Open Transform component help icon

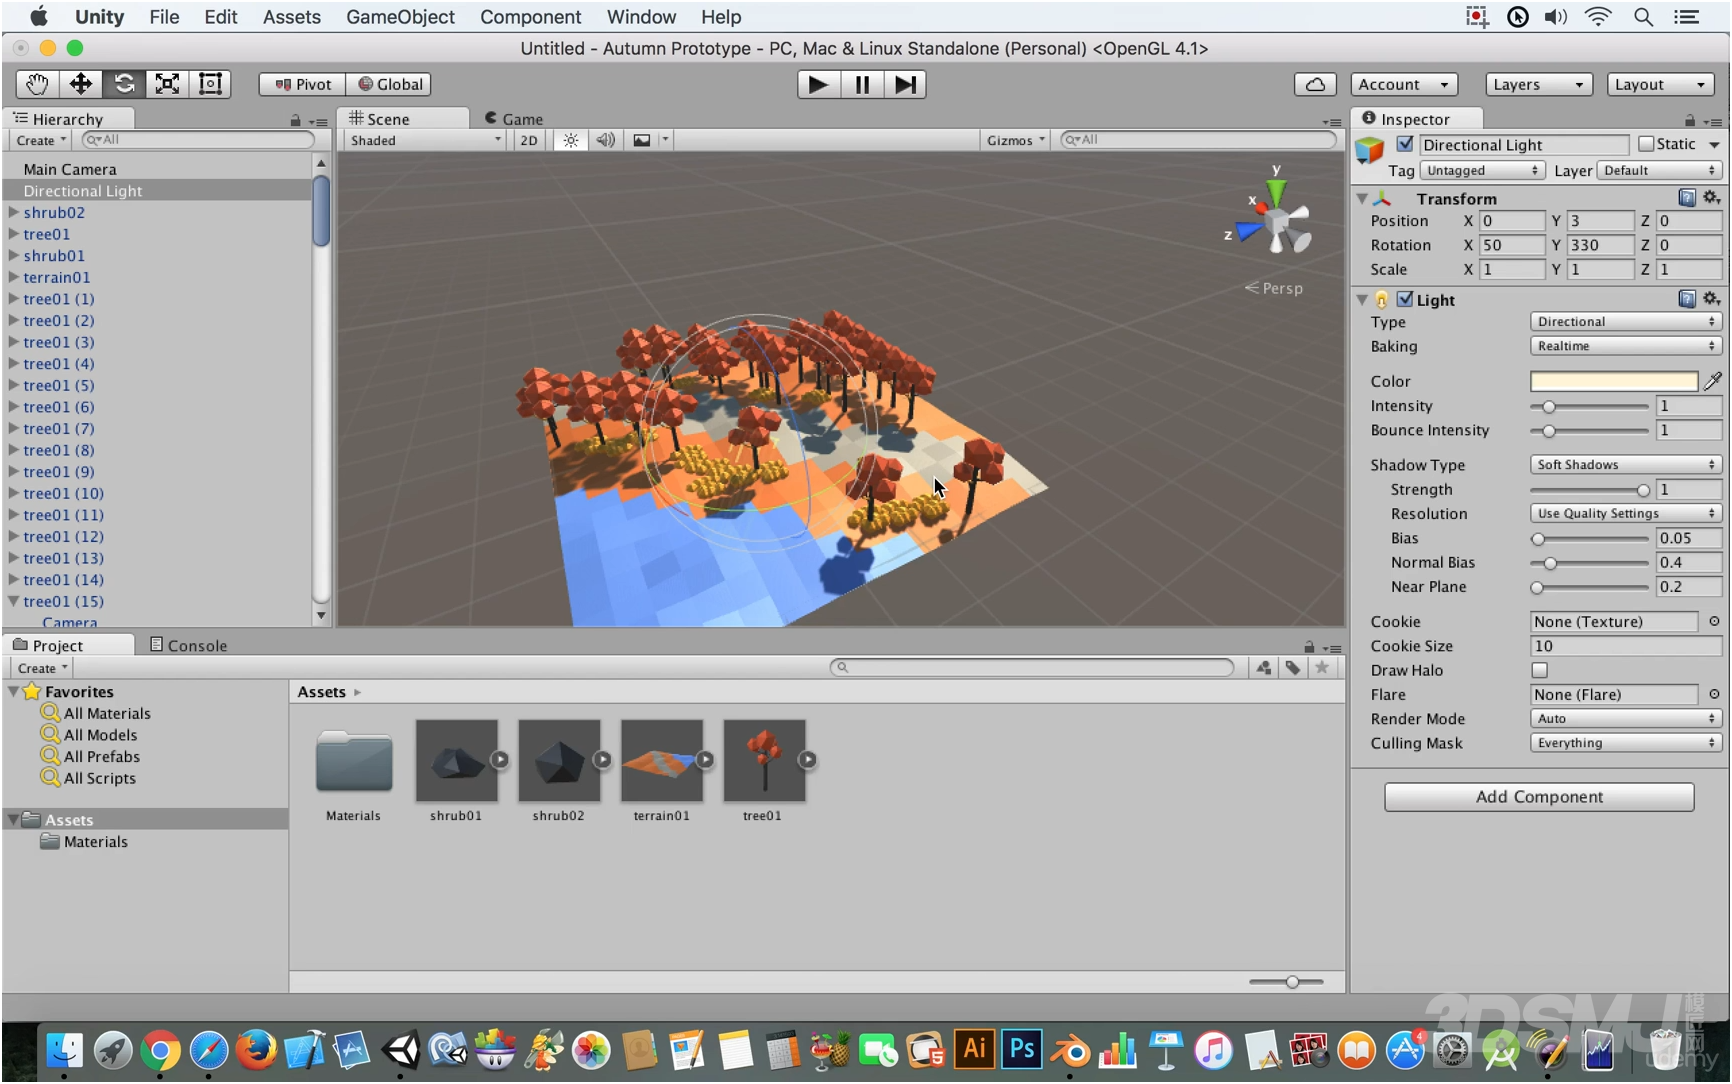click(x=1686, y=198)
